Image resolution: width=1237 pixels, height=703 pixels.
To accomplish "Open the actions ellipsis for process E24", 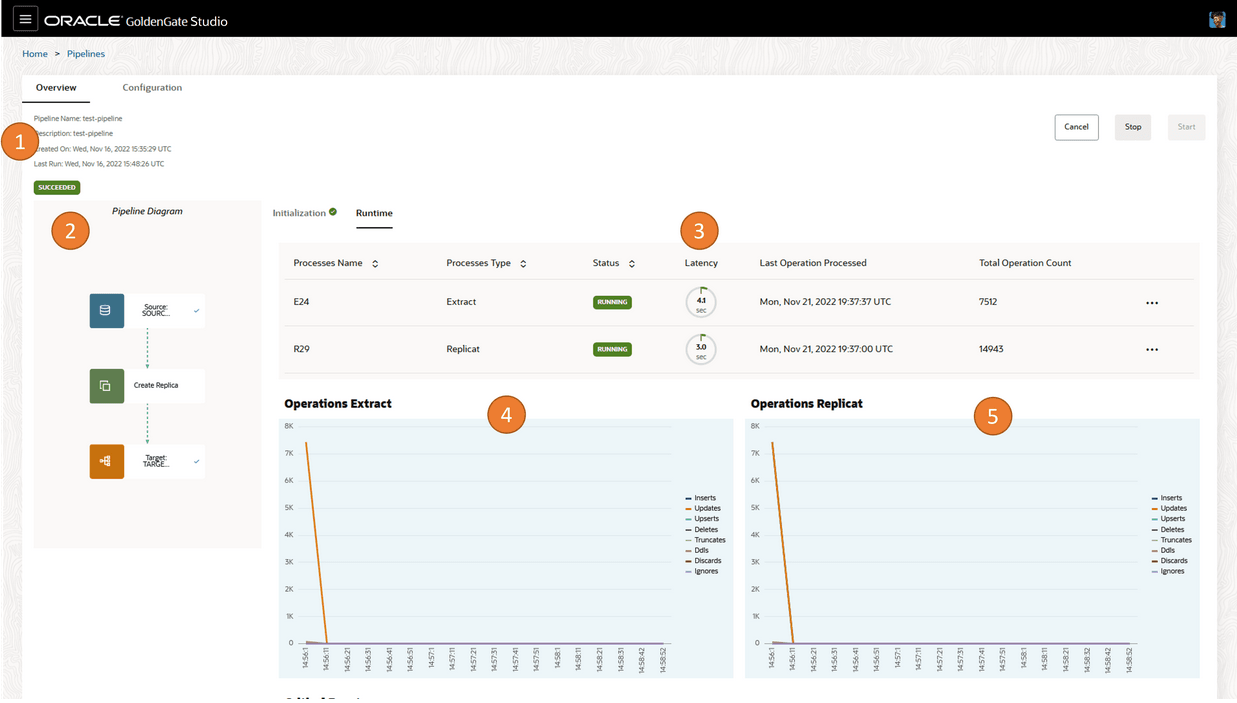I will 1152,301.
